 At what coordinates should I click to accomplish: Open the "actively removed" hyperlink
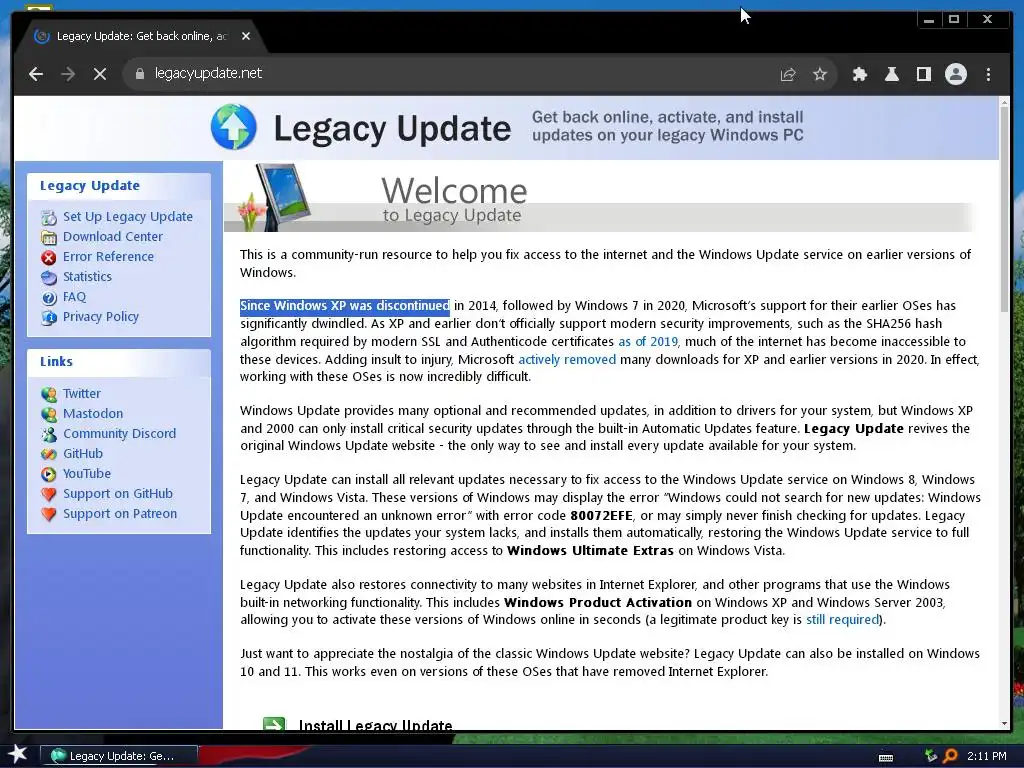point(567,360)
